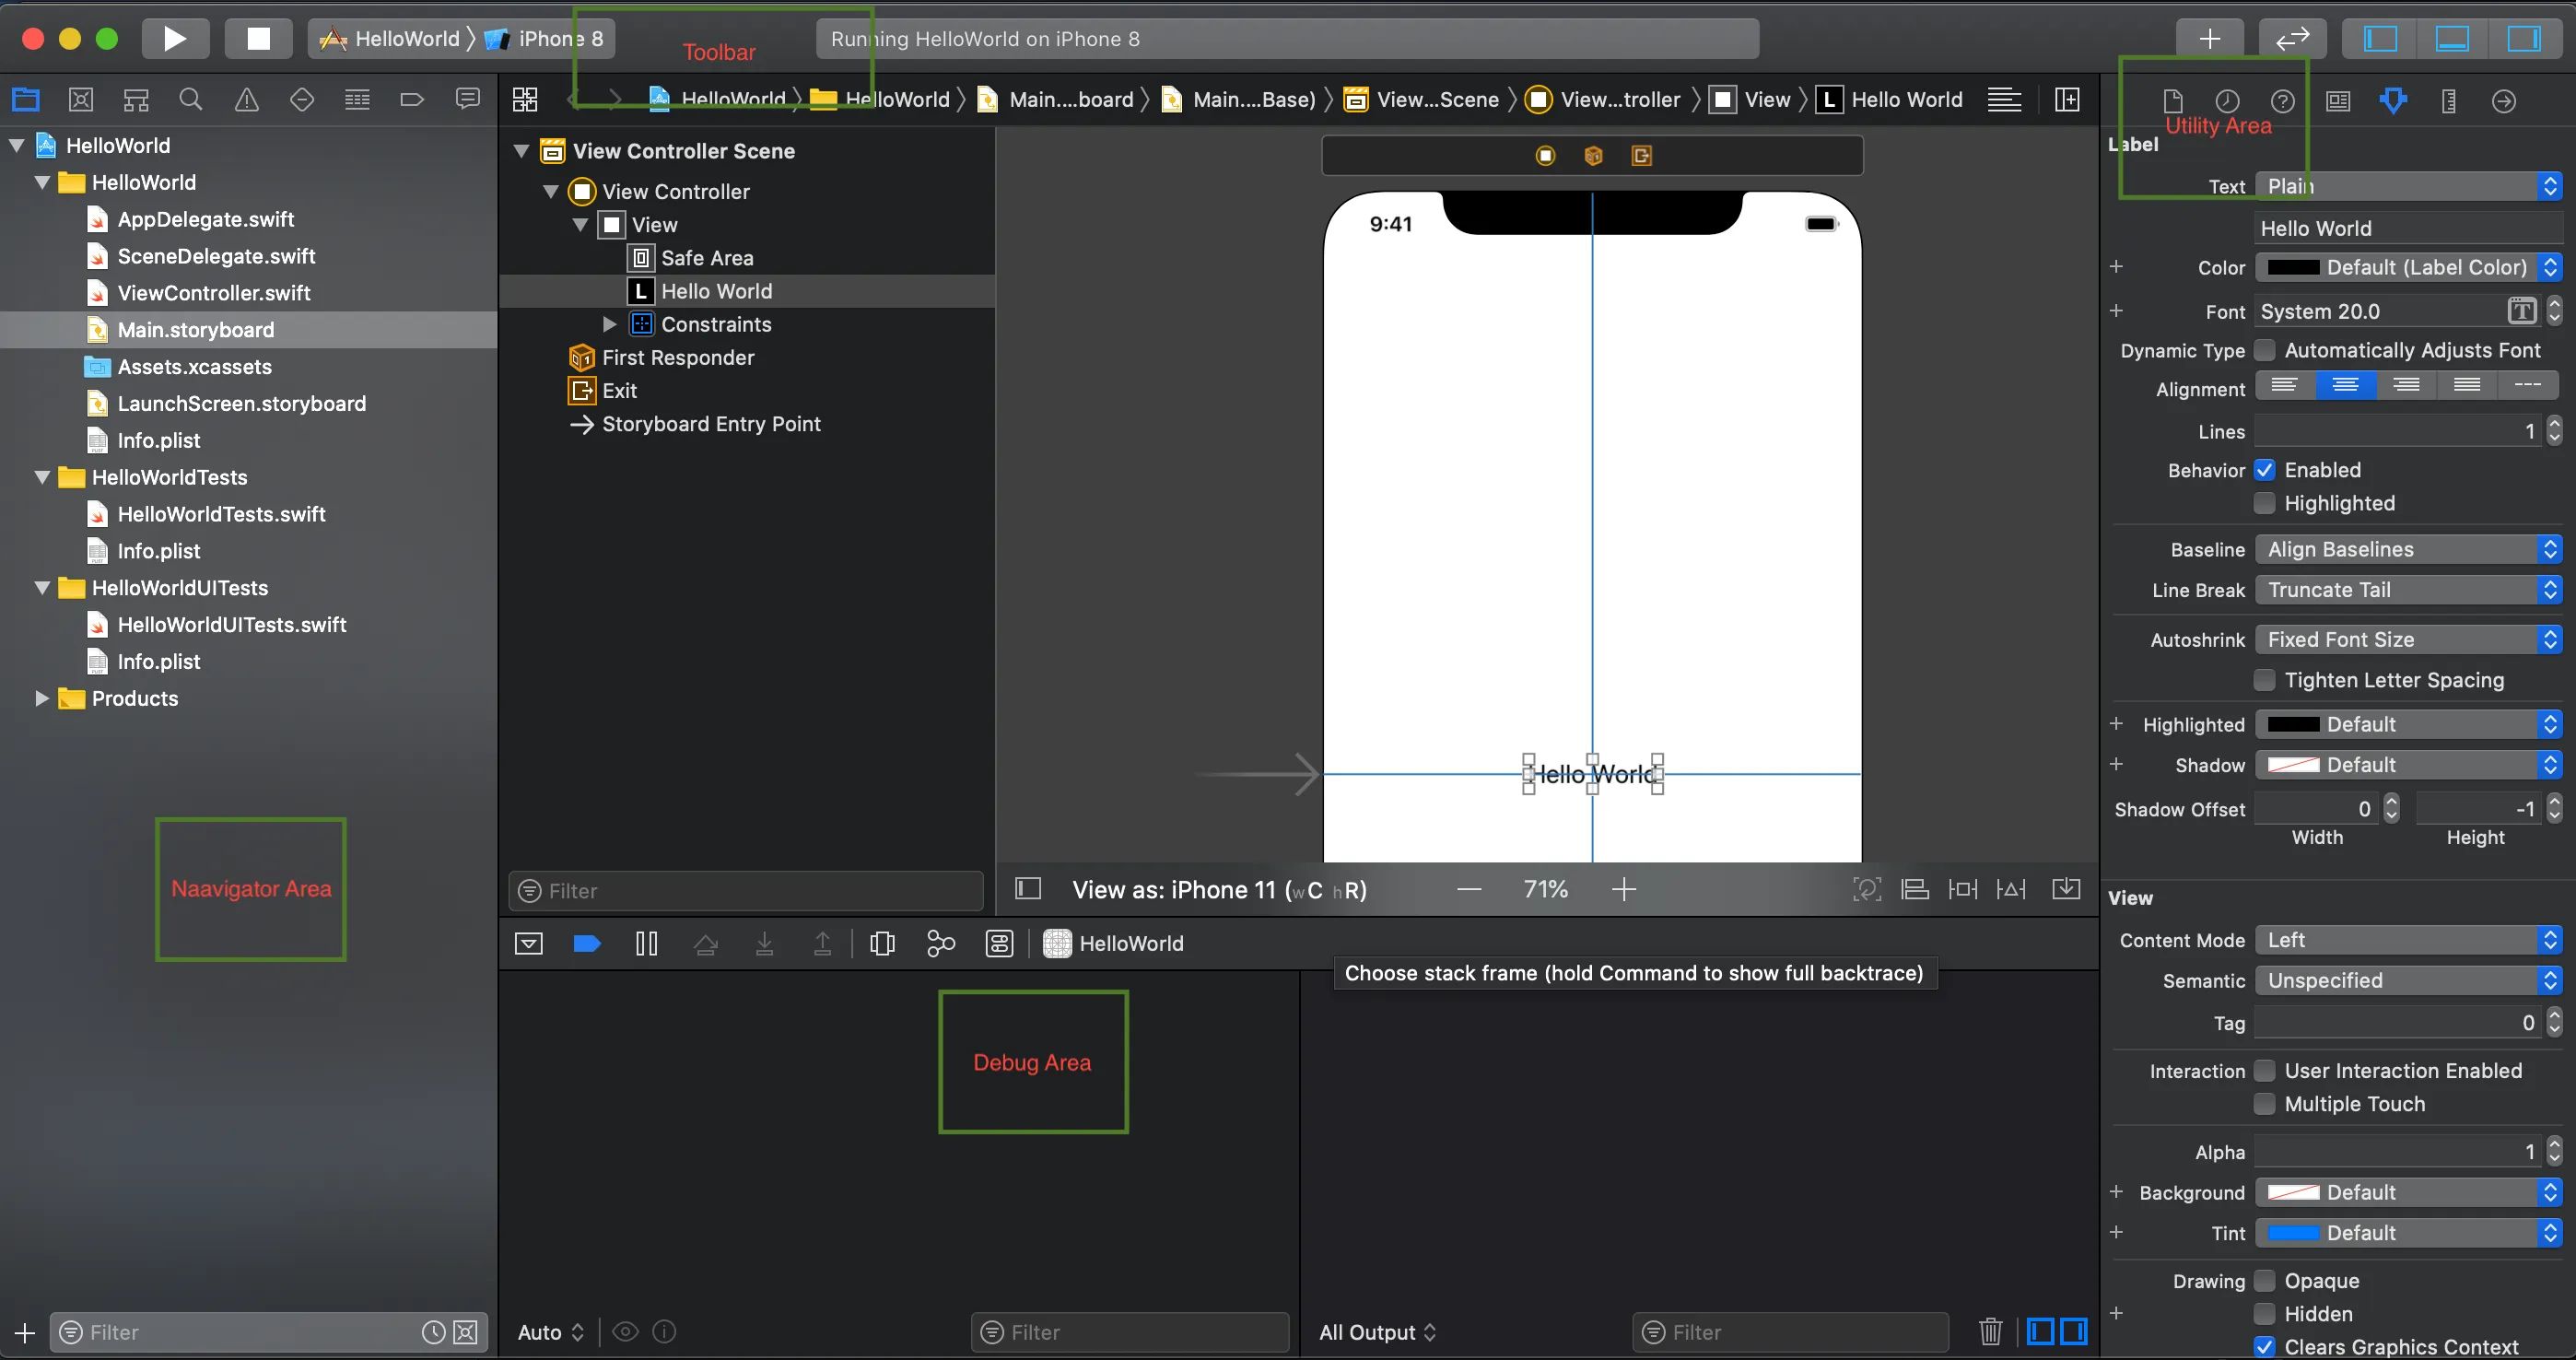Click the trash icon to clear console
2576x1360 pixels.
point(1990,1331)
